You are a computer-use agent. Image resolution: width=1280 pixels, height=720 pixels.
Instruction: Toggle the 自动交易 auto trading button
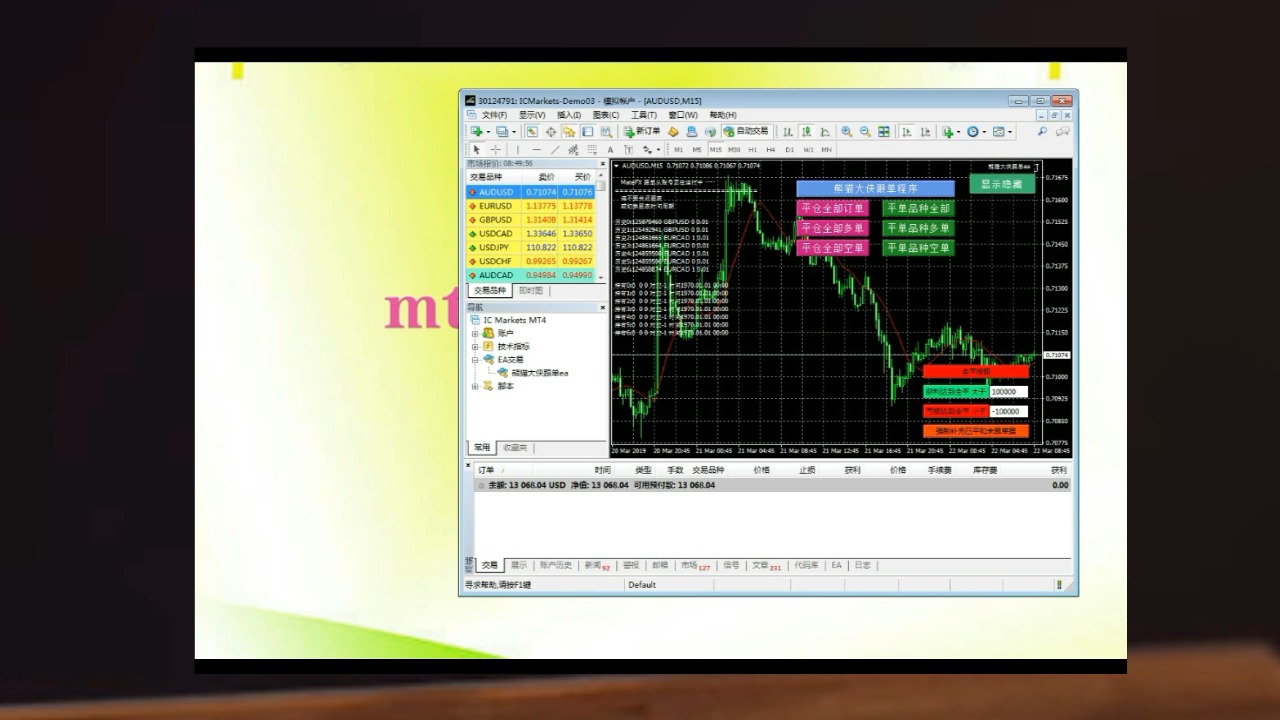click(x=746, y=131)
